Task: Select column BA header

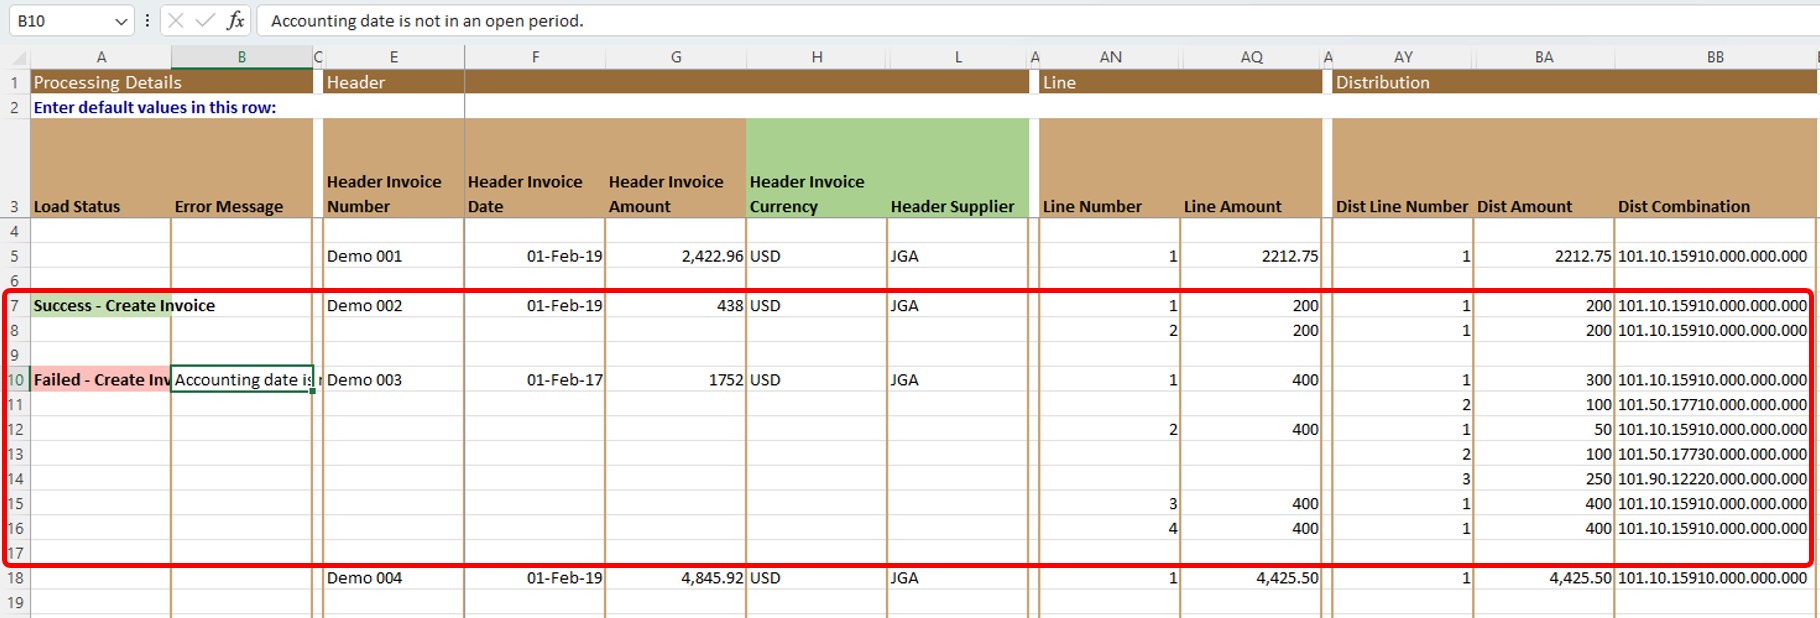Action: click(x=1544, y=57)
